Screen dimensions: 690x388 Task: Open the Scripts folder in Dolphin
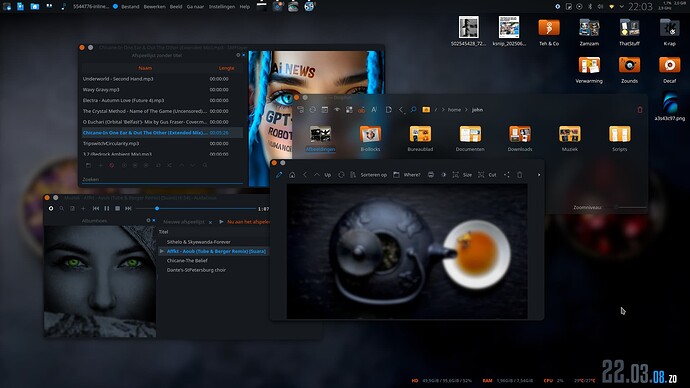620,138
